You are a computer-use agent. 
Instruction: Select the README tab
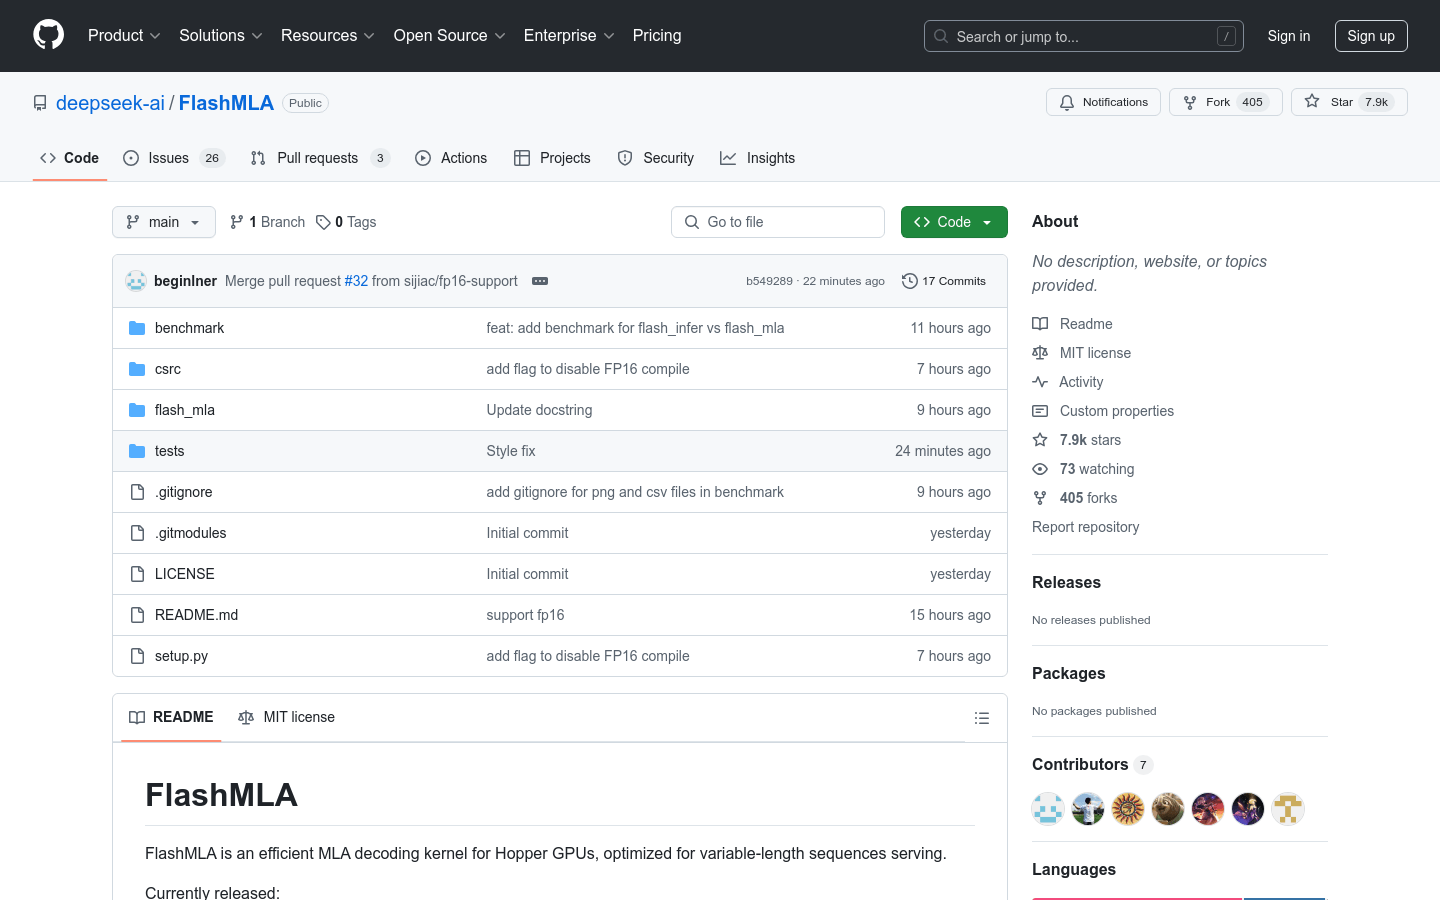point(171,717)
